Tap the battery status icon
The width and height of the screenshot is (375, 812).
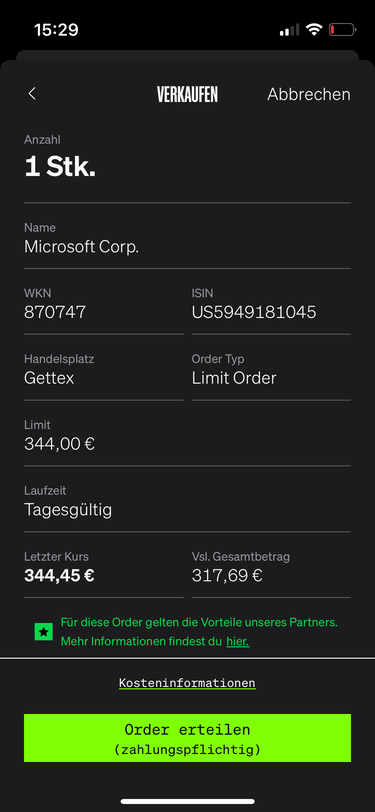[x=342, y=30]
